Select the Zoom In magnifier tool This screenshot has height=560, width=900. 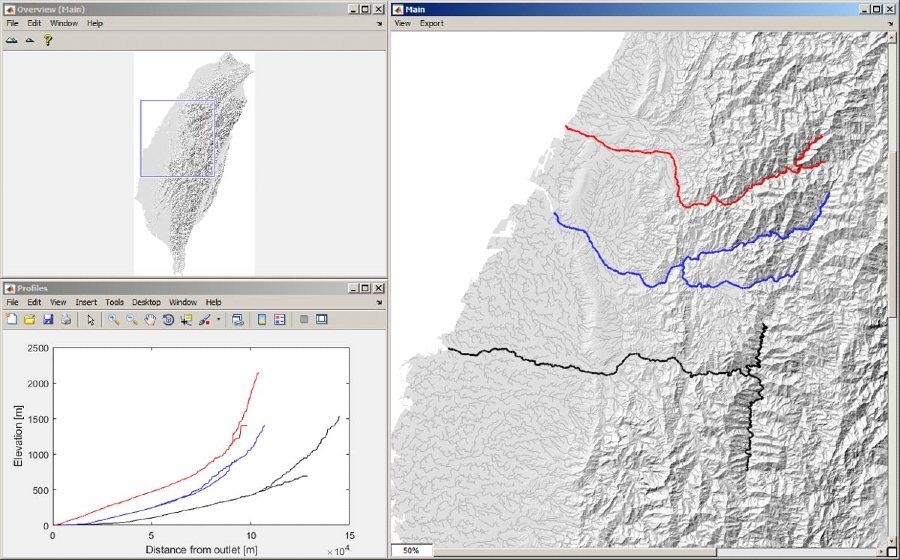[114, 320]
